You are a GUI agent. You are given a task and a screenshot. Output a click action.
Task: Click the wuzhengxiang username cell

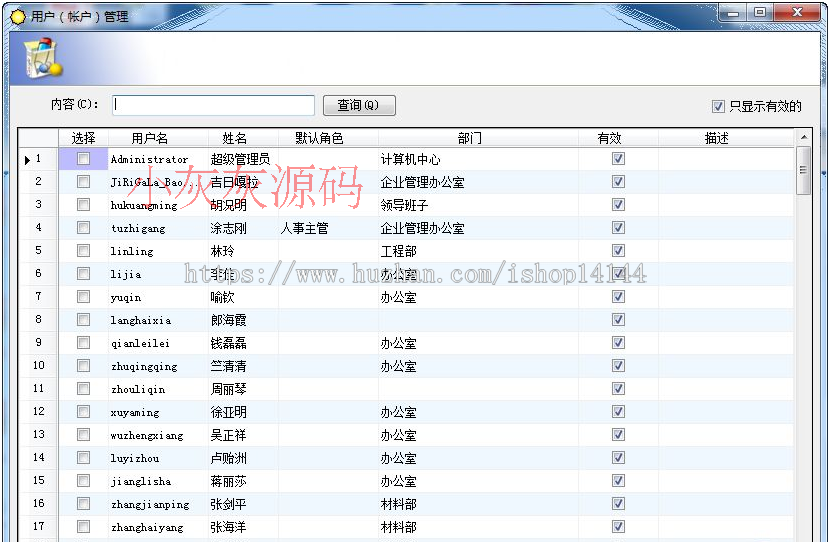[x=158, y=436]
